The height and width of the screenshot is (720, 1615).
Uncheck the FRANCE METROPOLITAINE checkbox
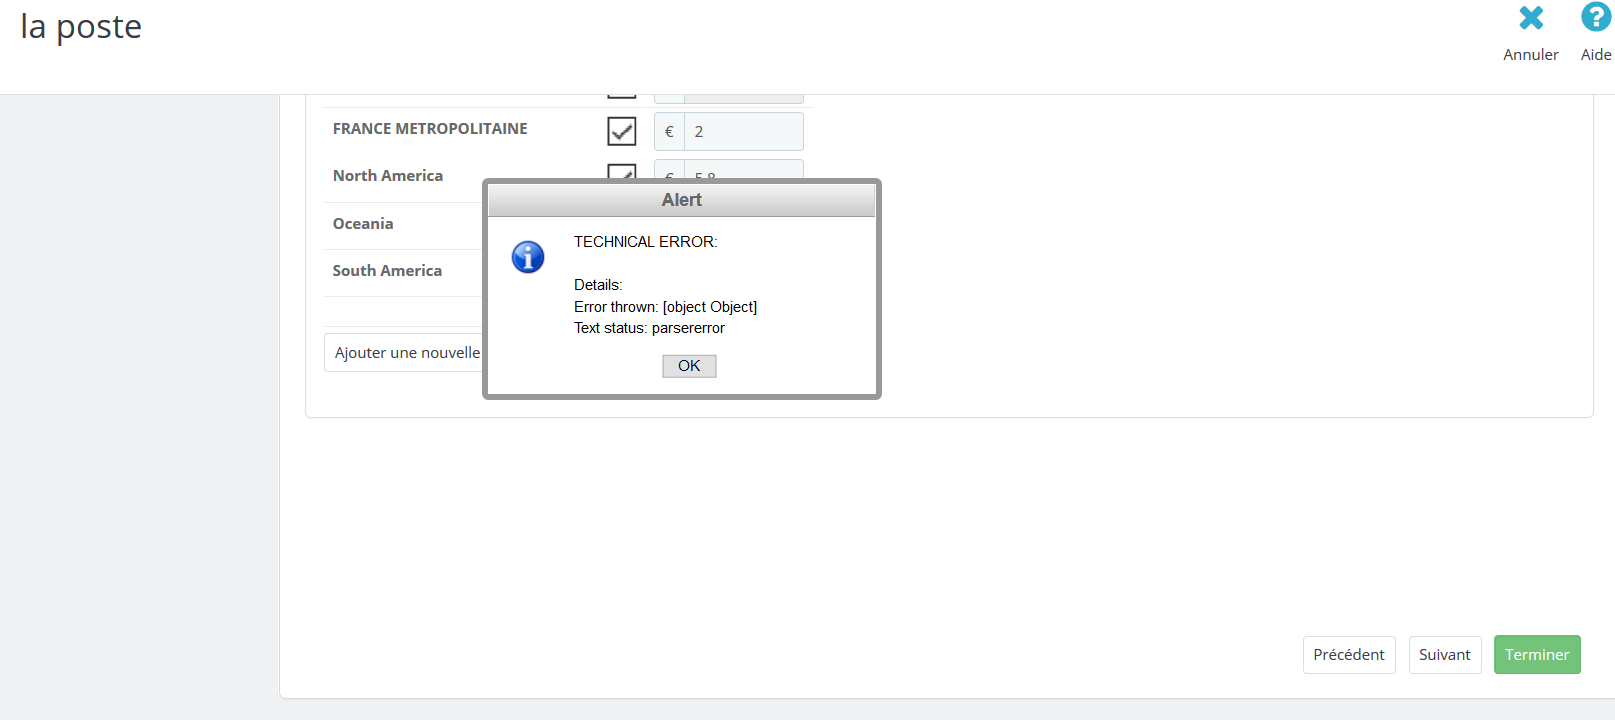click(x=622, y=131)
